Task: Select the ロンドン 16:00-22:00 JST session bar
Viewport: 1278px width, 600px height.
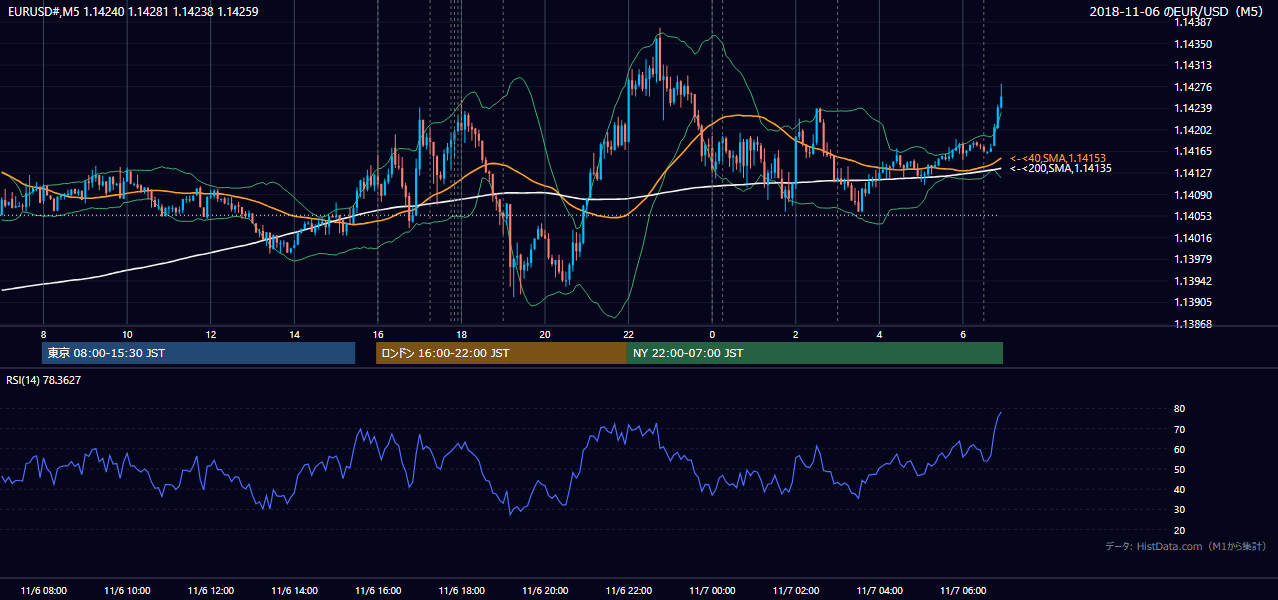Action: click(x=501, y=353)
